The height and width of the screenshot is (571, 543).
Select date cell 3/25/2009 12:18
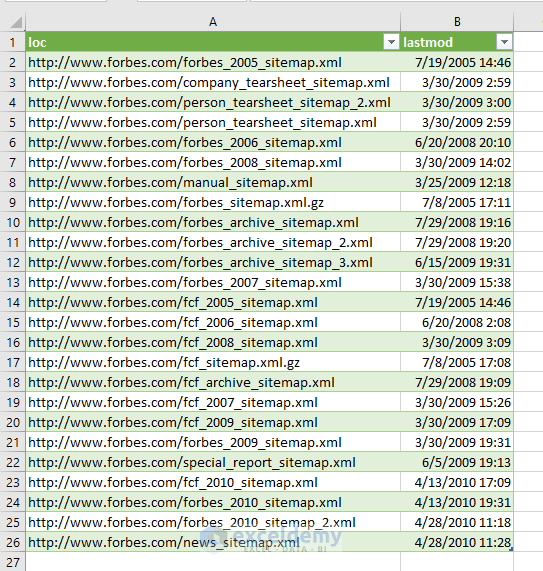point(457,182)
